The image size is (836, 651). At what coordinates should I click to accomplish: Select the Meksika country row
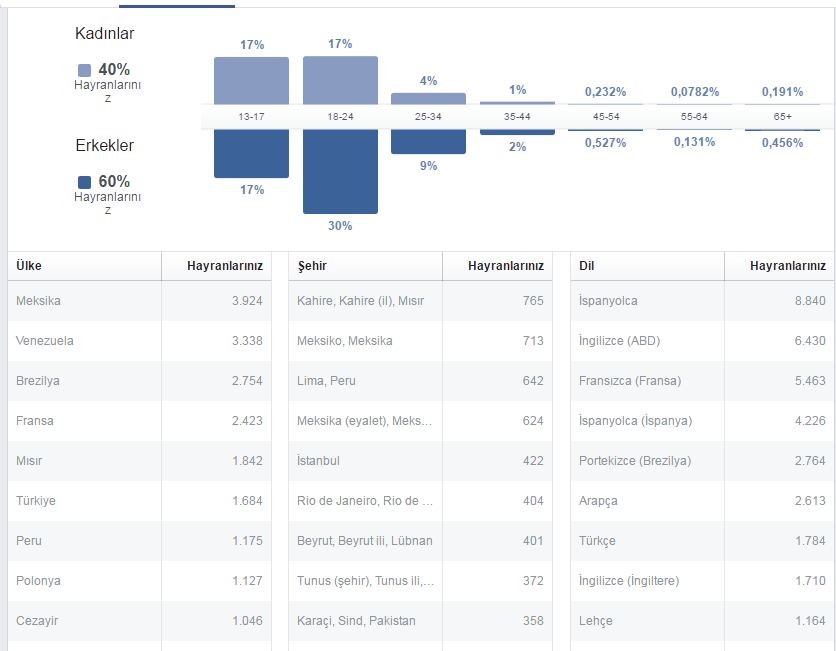[x=139, y=301]
